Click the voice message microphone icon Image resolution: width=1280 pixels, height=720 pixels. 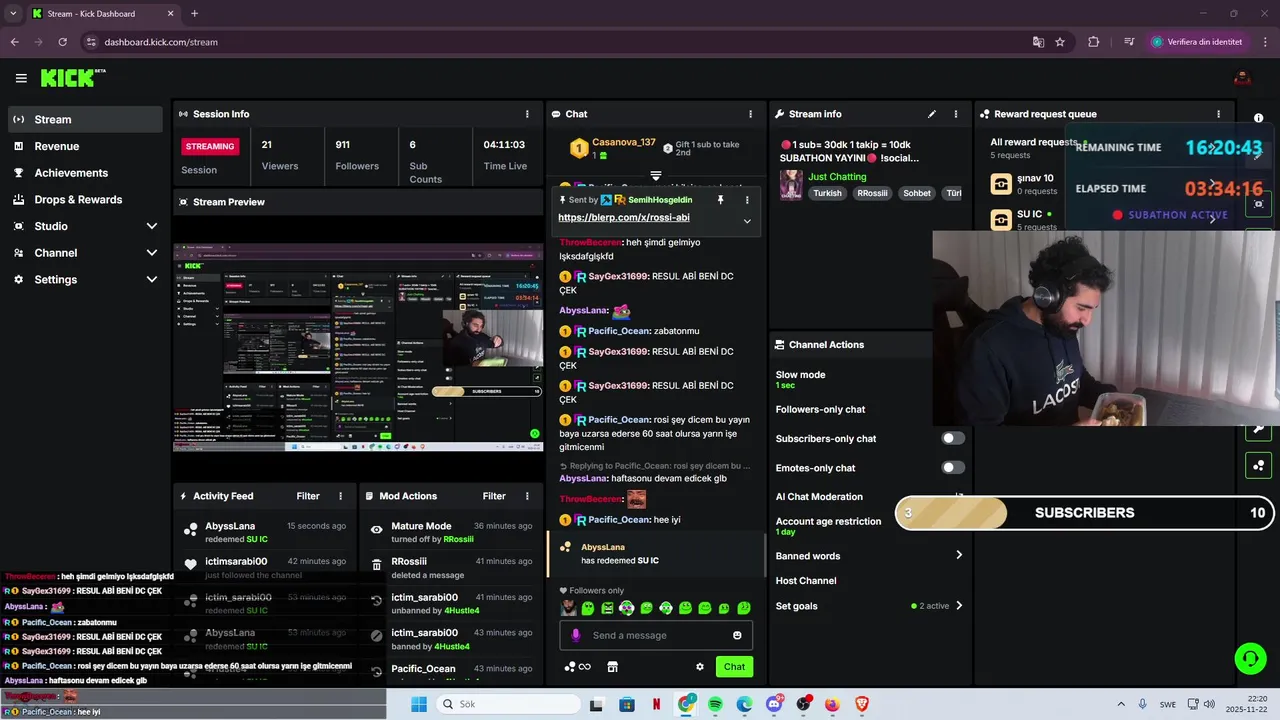pyautogui.click(x=575, y=635)
